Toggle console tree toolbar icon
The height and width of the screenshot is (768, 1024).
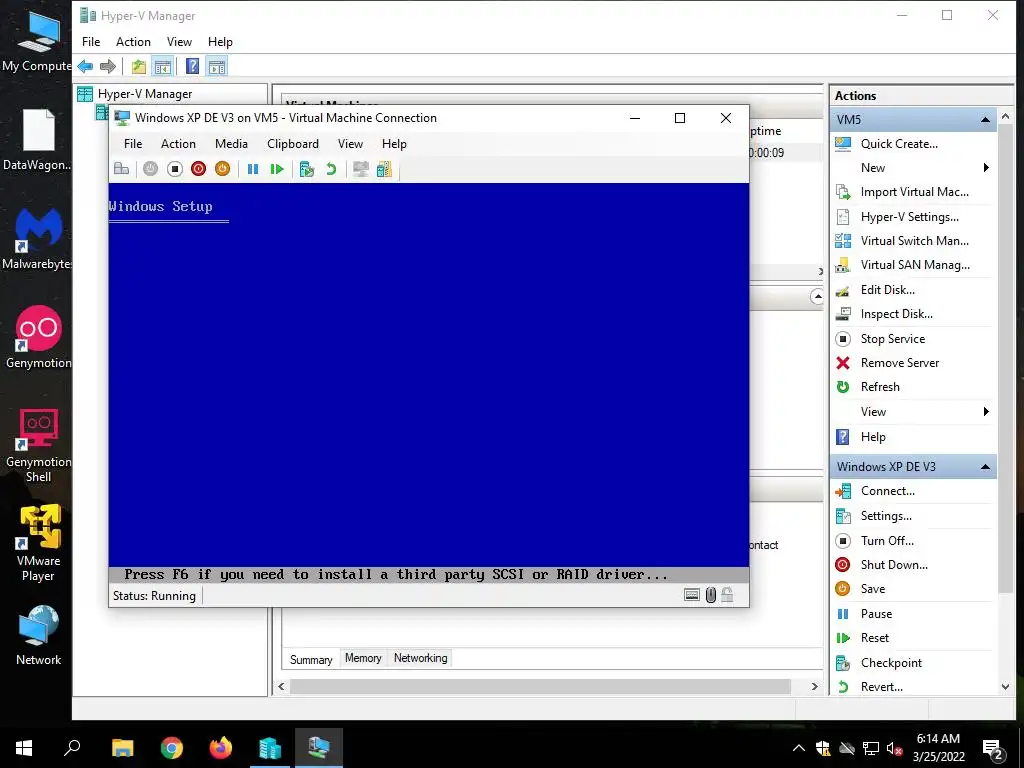coord(163,66)
